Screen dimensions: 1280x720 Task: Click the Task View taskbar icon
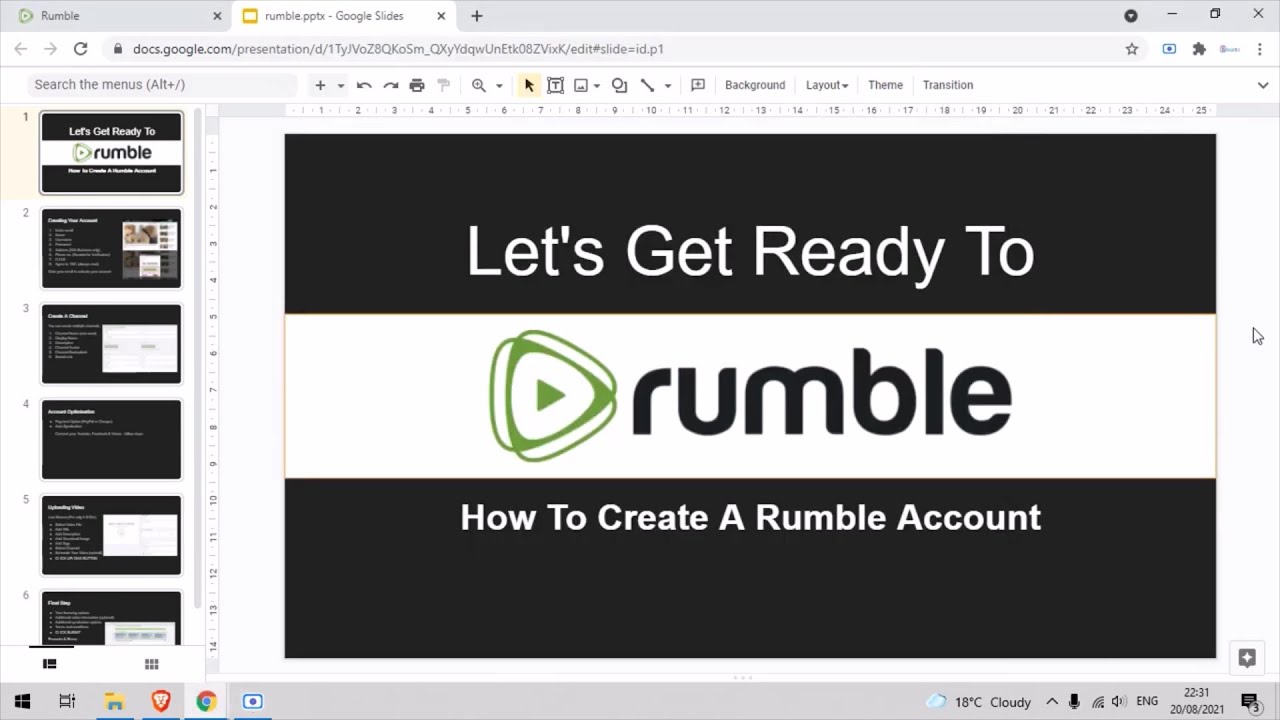pos(67,702)
